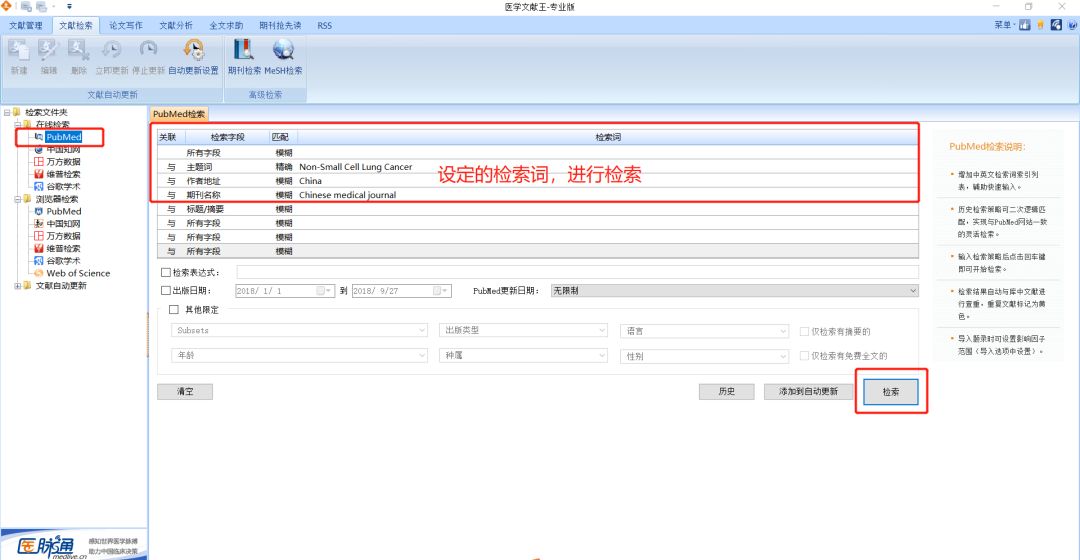Click the 检索表达式 input field

[x=577, y=273]
